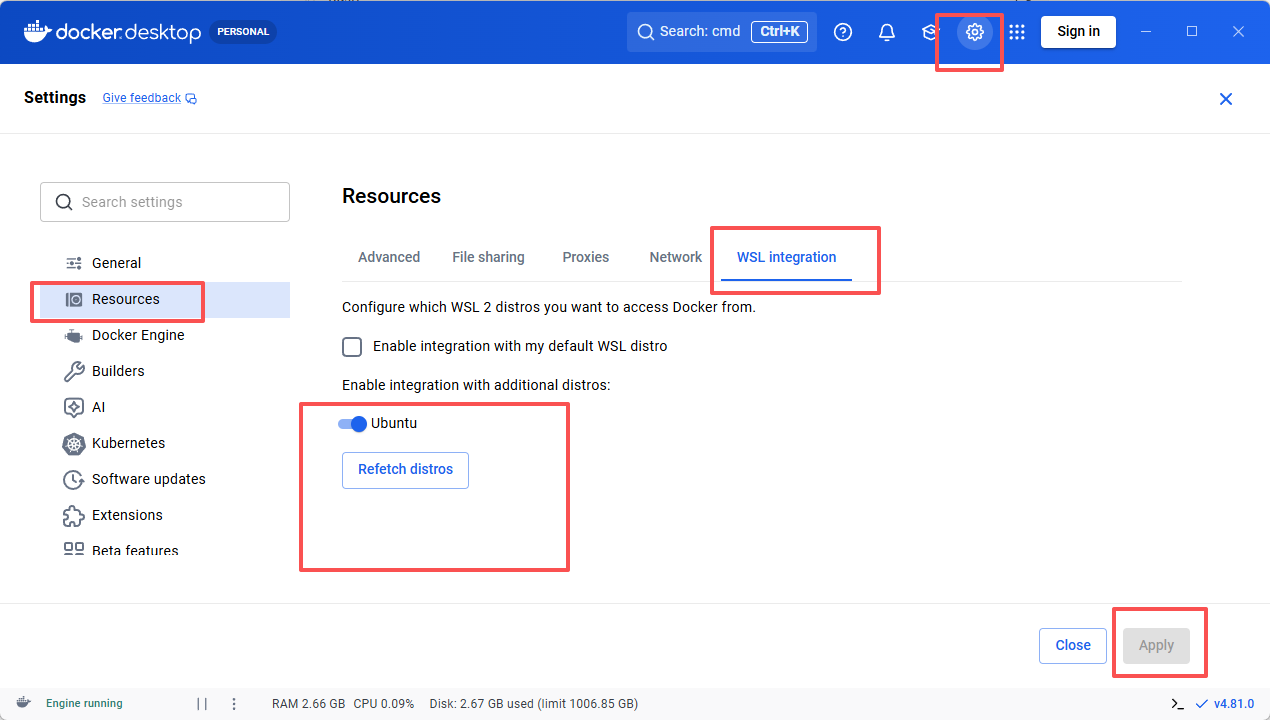Click the AI sparkle icon in the sidebar
This screenshot has height=720, width=1270.
coord(74,407)
